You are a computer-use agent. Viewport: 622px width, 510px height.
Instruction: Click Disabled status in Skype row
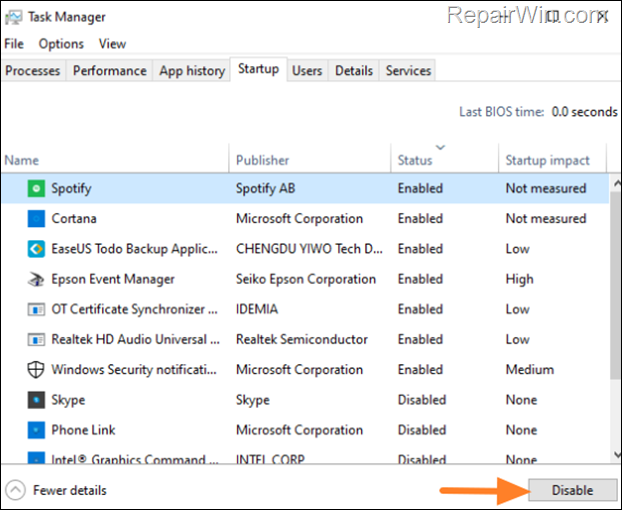click(x=422, y=400)
